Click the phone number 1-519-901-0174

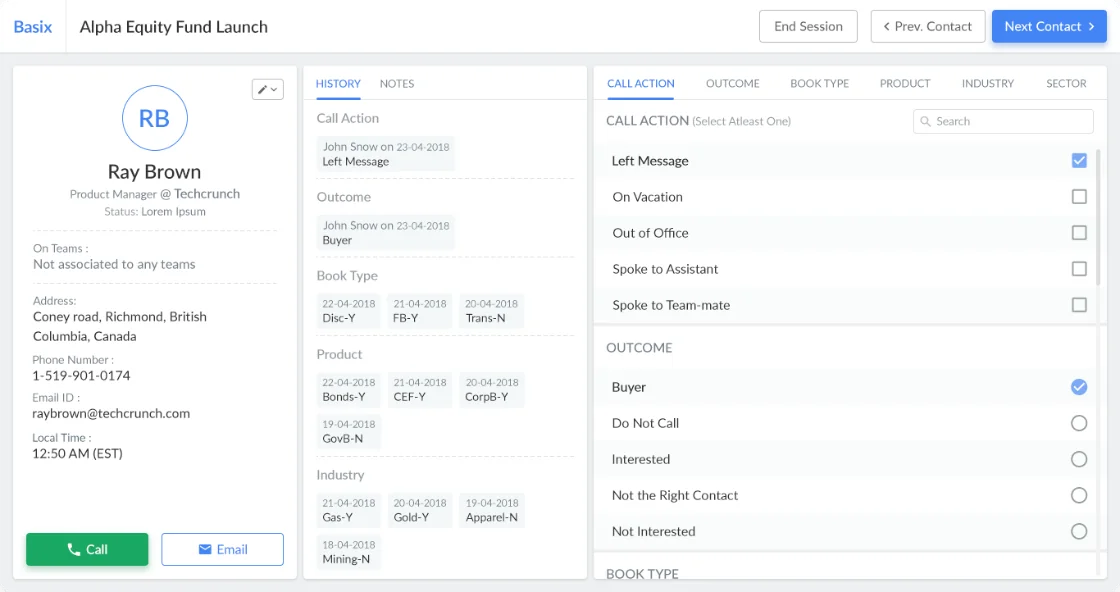tap(81, 376)
